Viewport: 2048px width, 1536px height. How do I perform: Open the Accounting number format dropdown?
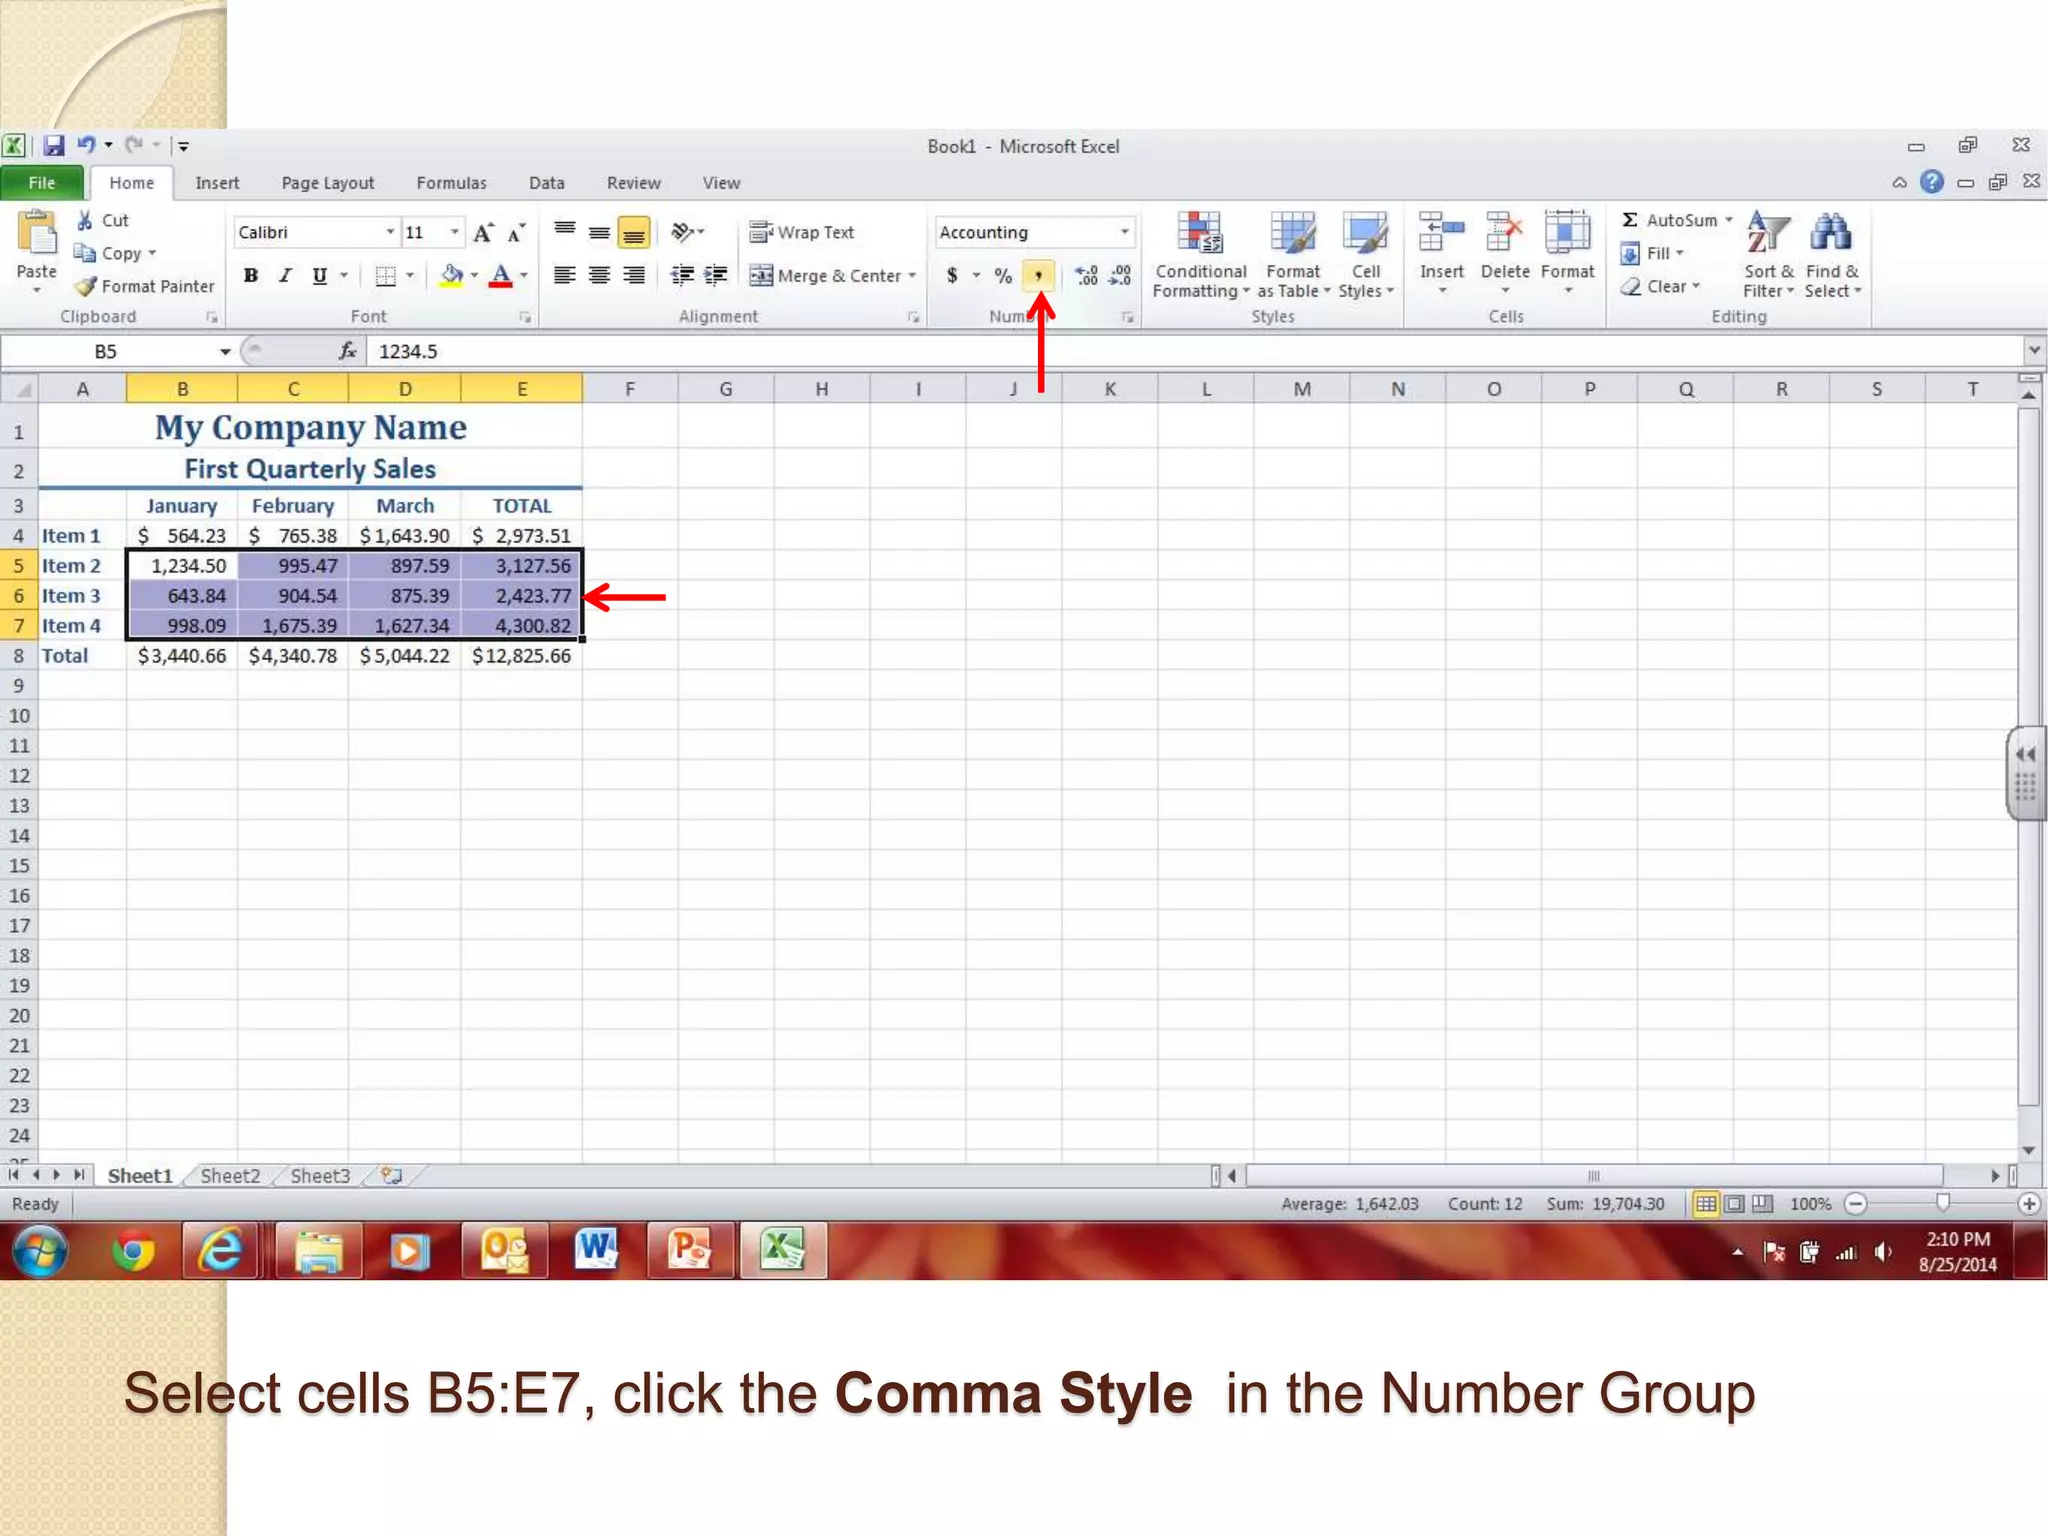coord(1124,232)
